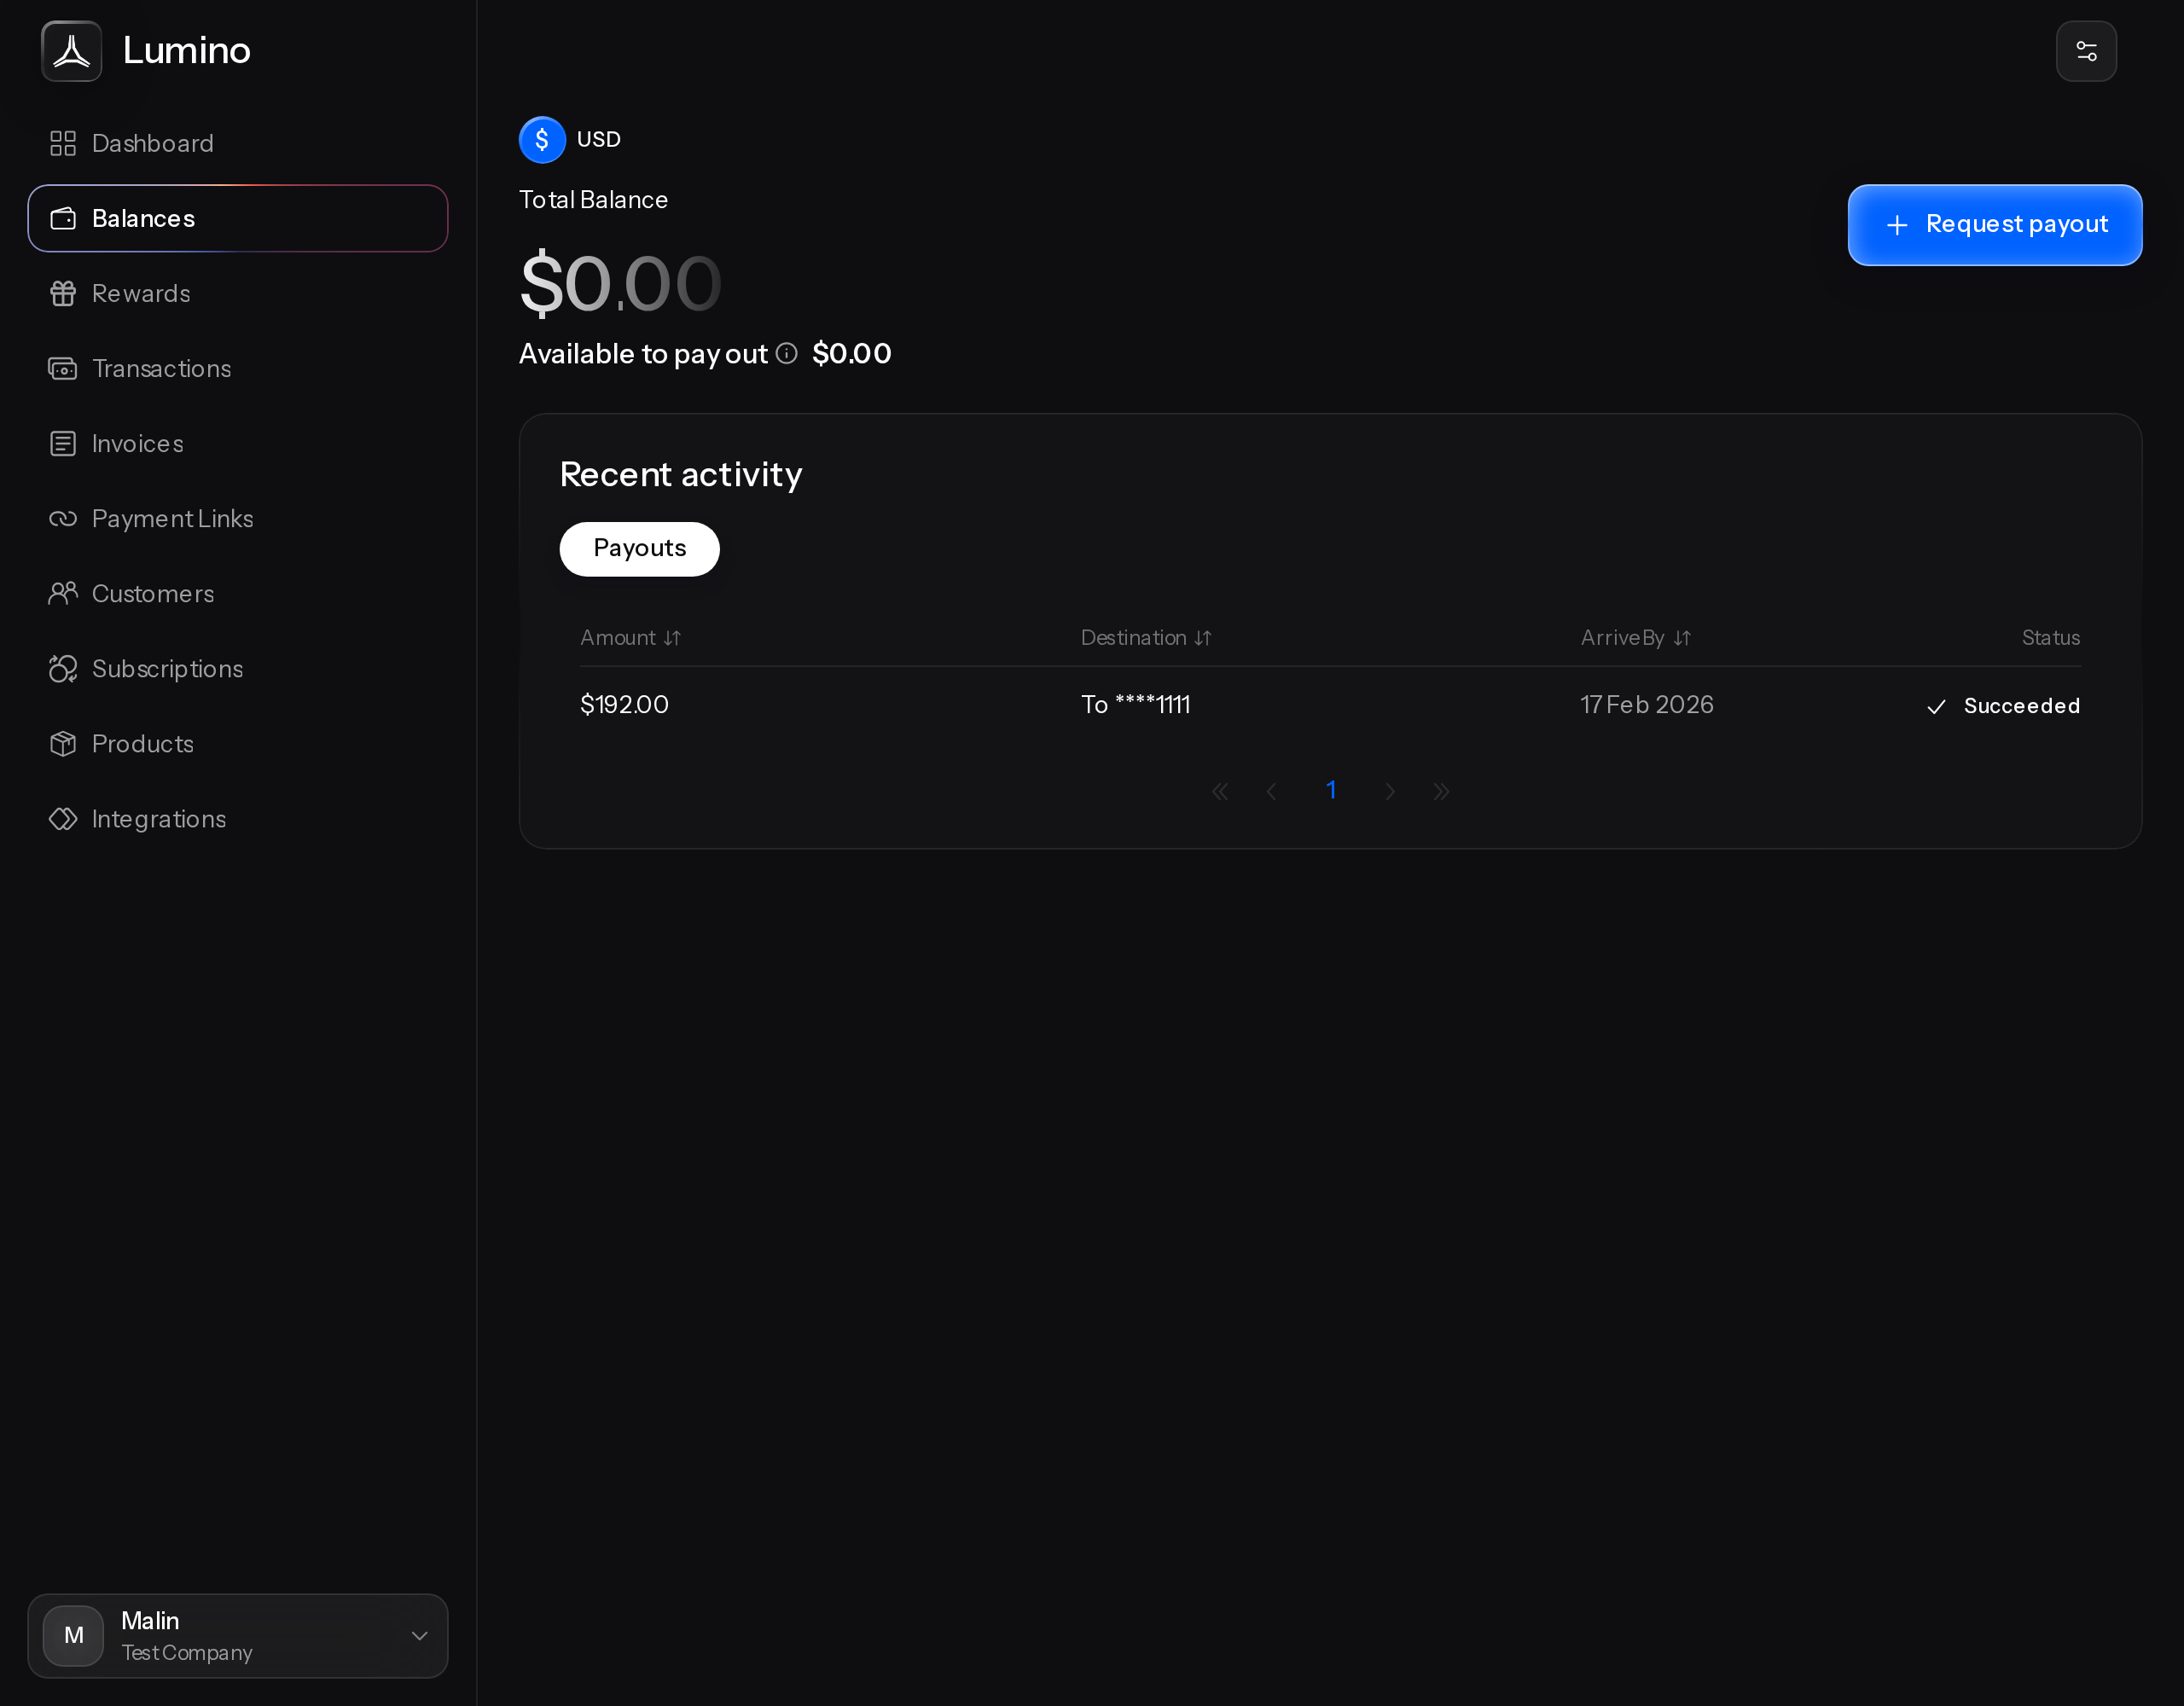Click the Lumino logo icon
This screenshot has width=2184, height=1706.
(x=72, y=51)
